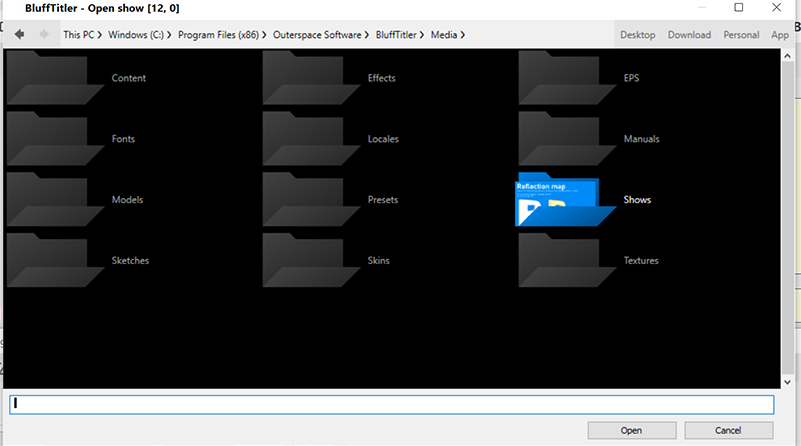Screen dimensions: 801x446
Task: Select the Models folder label
Action: point(127,200)
